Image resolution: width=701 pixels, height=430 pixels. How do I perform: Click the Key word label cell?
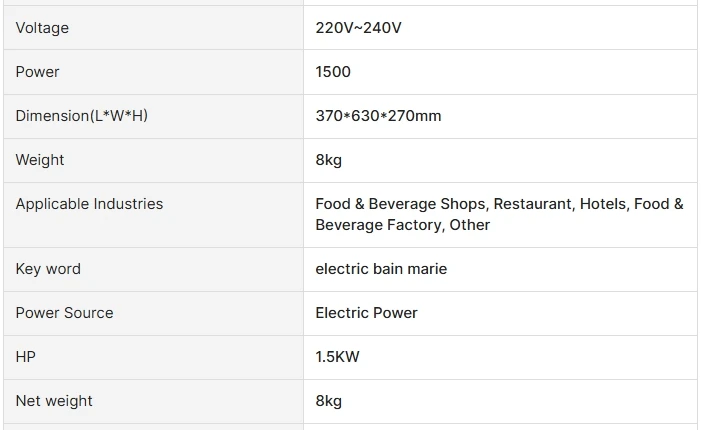[x=48, y=269]
